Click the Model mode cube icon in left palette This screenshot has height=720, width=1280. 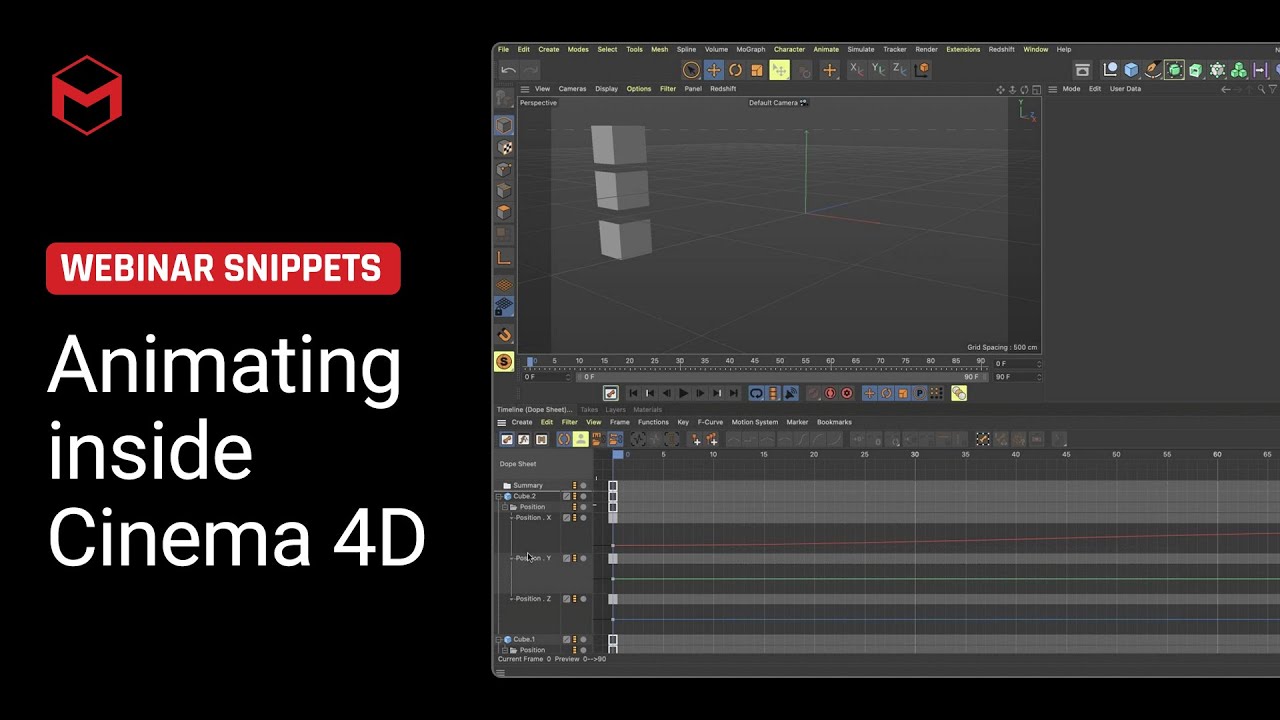coord(504,125)
